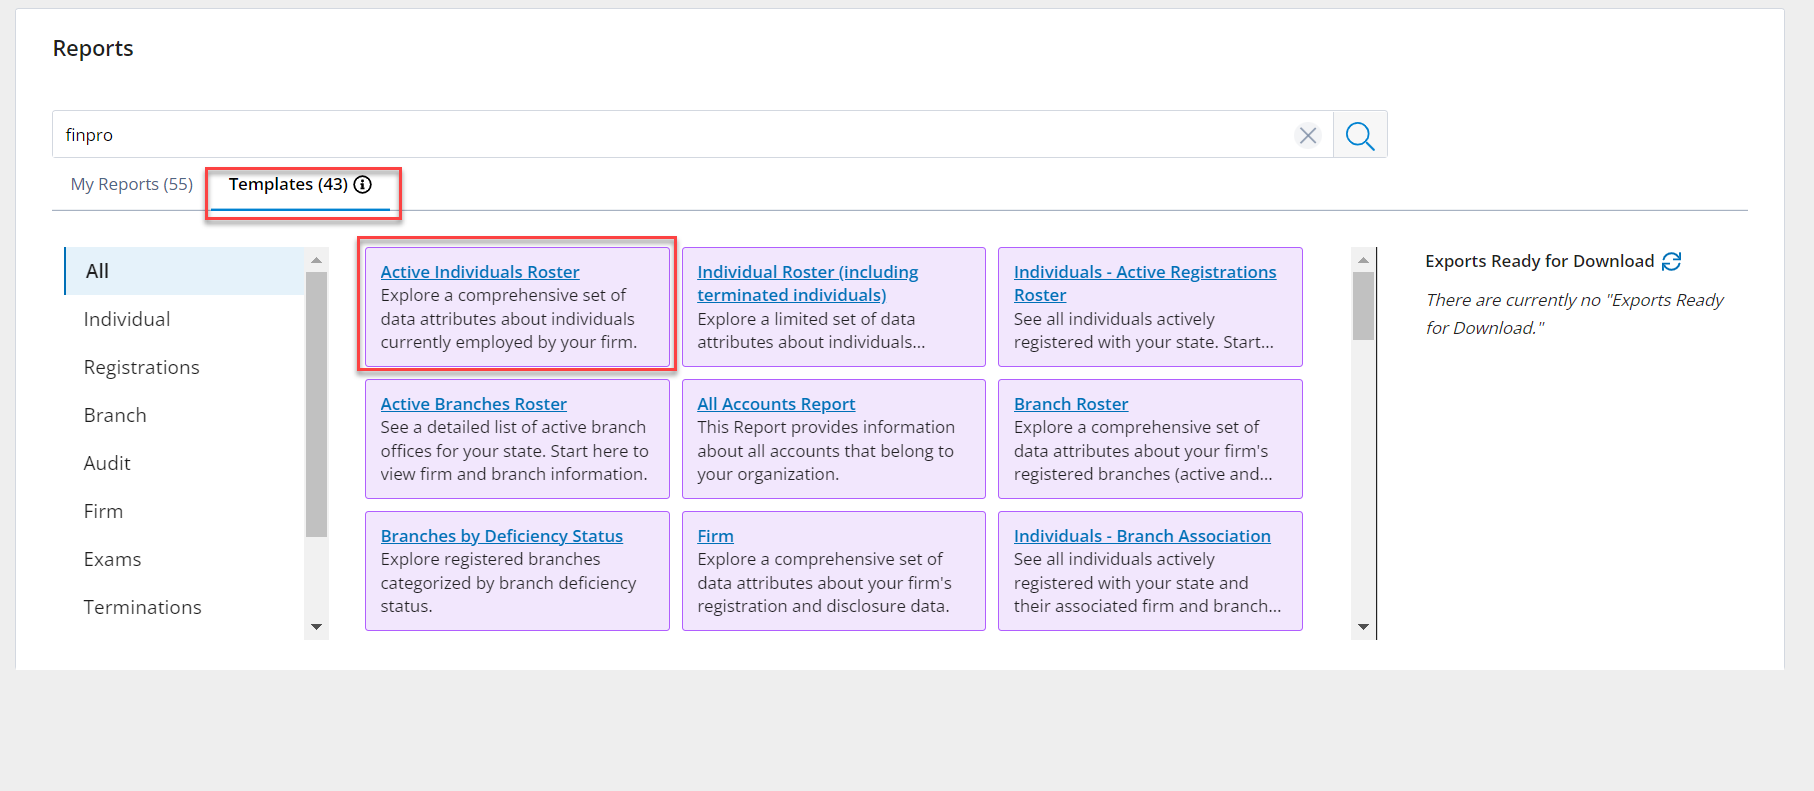Image resolution: width=1814 pixels, height=791 pixels.
Task: Click the Templates info icon
Action: pyautogui.click(x=363, y=185)
